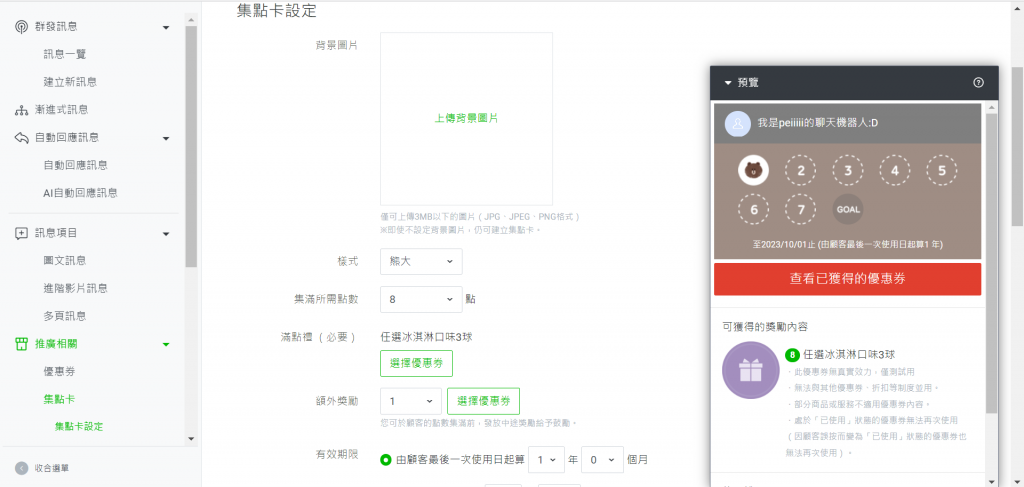Screen dimensions: 1024x487
Task: Open 圖文訊息 in the sidebar
Action: click(65, 260)
